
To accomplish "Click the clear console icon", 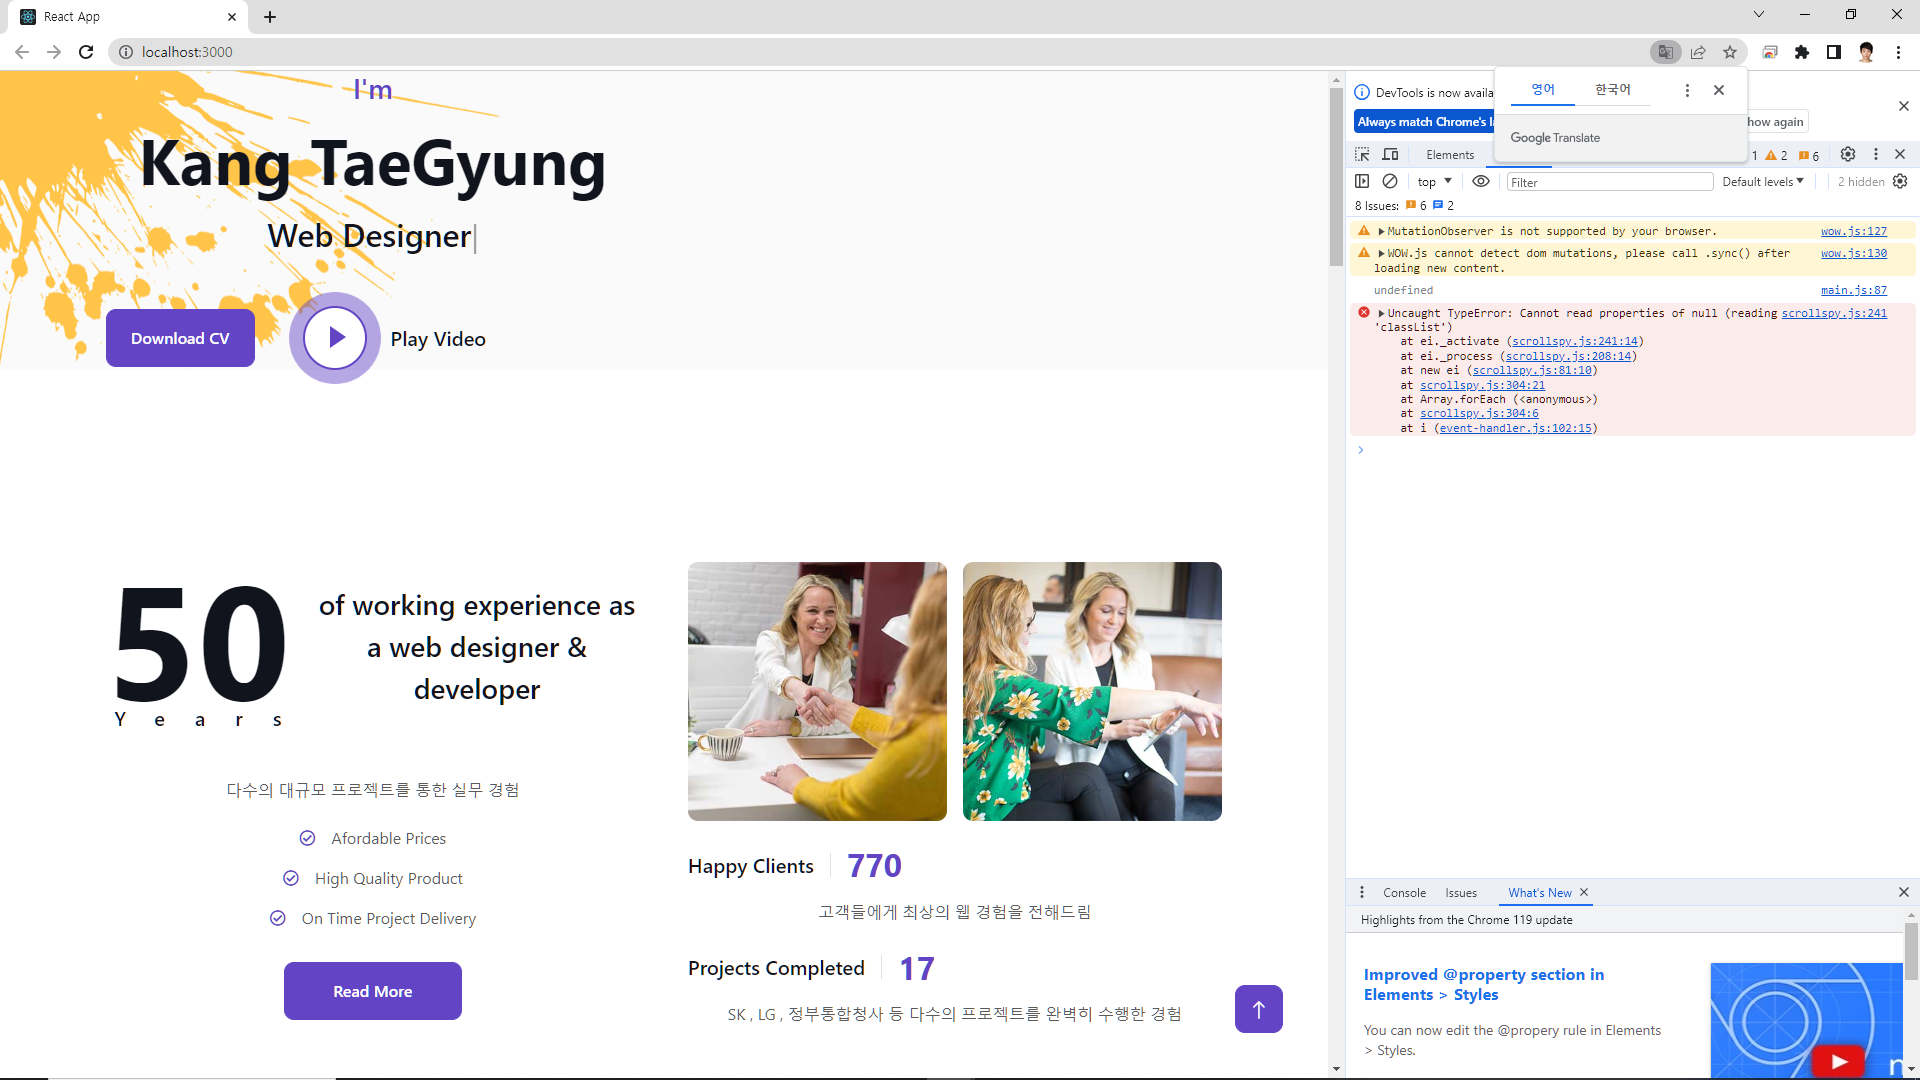I will pos(1390,181).
